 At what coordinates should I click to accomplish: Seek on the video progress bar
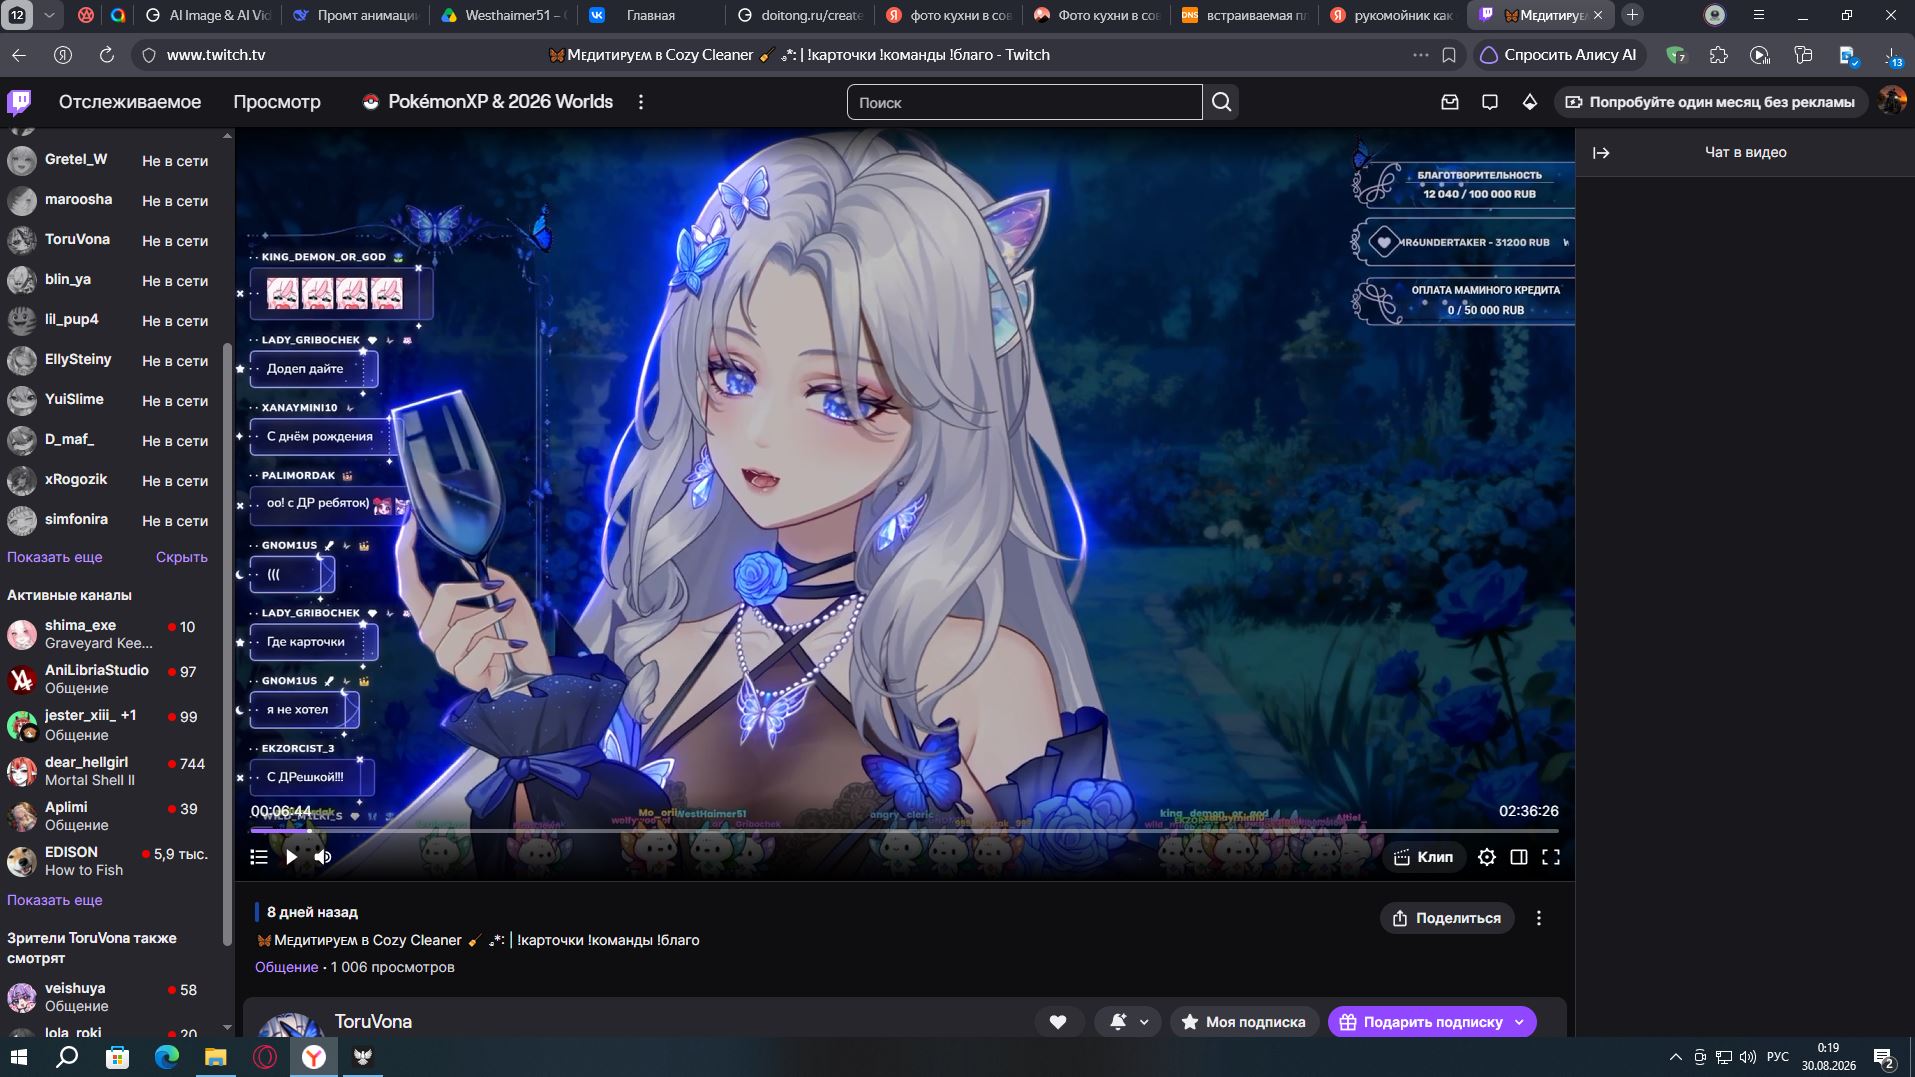pyautogui.click(x=904, y=831)
